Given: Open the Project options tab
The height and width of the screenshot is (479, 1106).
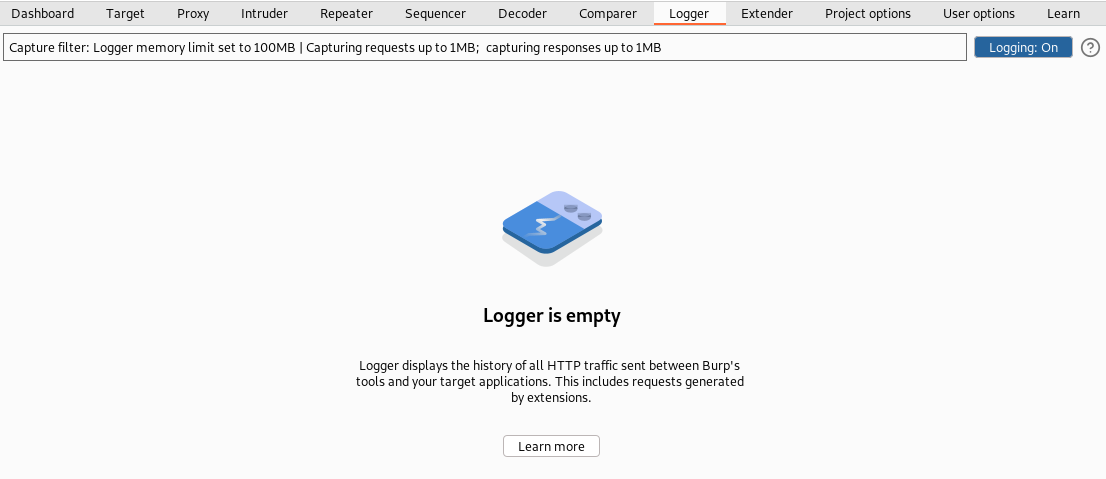Looking at the screenshot, I should point(868,13).
